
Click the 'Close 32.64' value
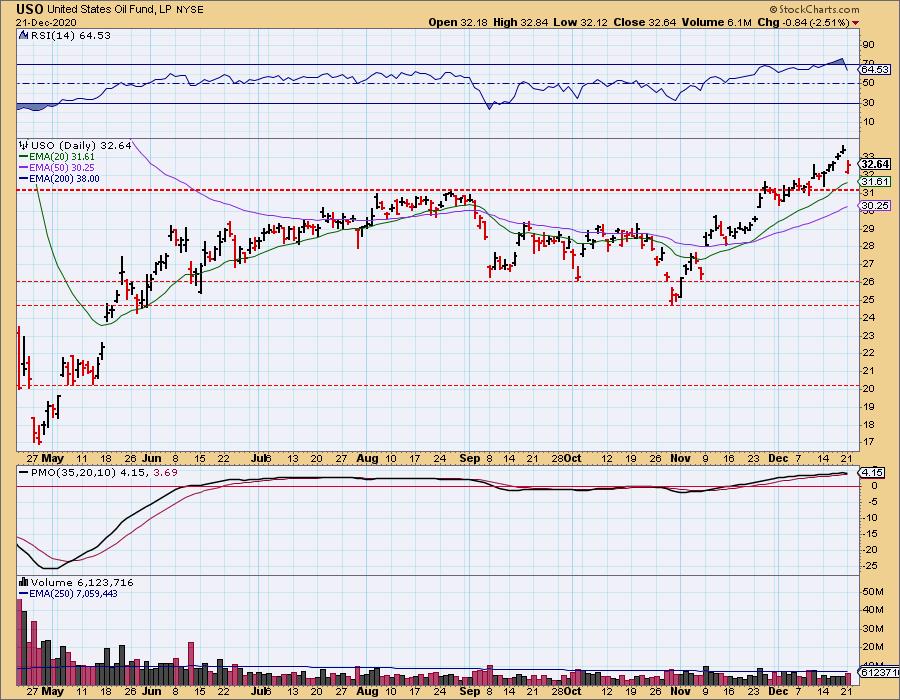645,22
